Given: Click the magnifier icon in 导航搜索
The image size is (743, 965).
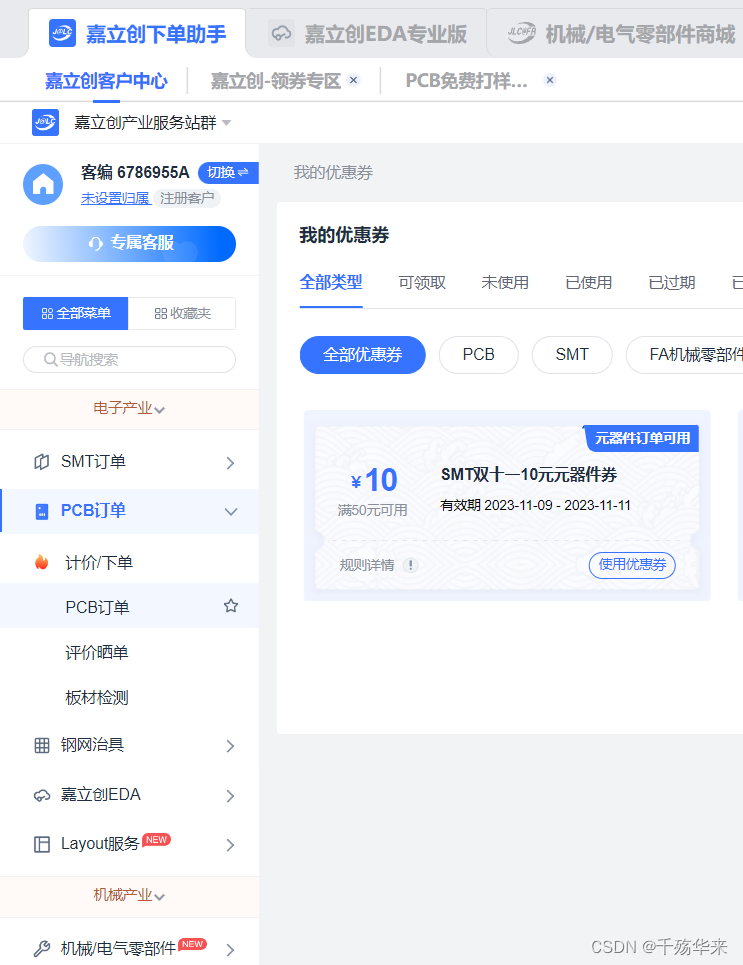Looking at the screenshot, I should (x=50, y=359).
